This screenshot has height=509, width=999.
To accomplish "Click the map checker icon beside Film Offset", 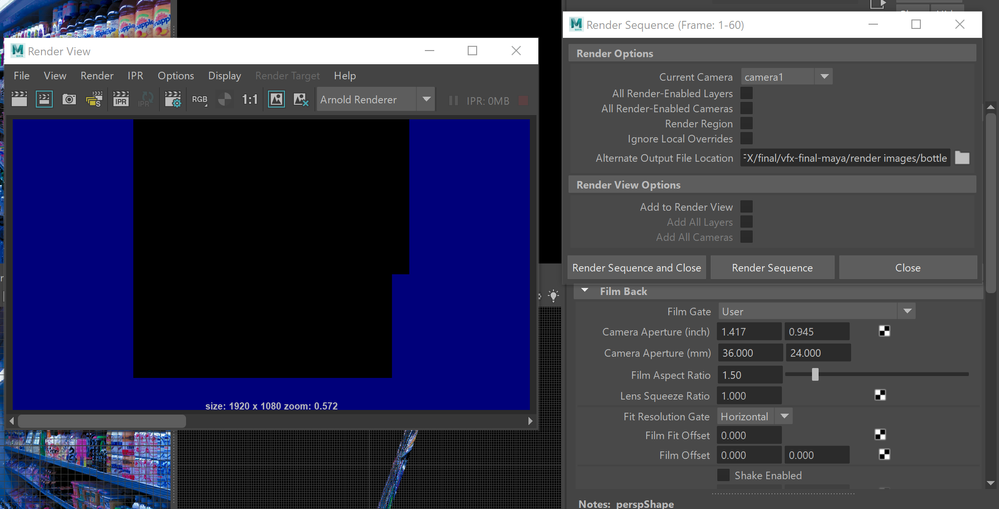I will pyautogui.click(x=884, y=455).
